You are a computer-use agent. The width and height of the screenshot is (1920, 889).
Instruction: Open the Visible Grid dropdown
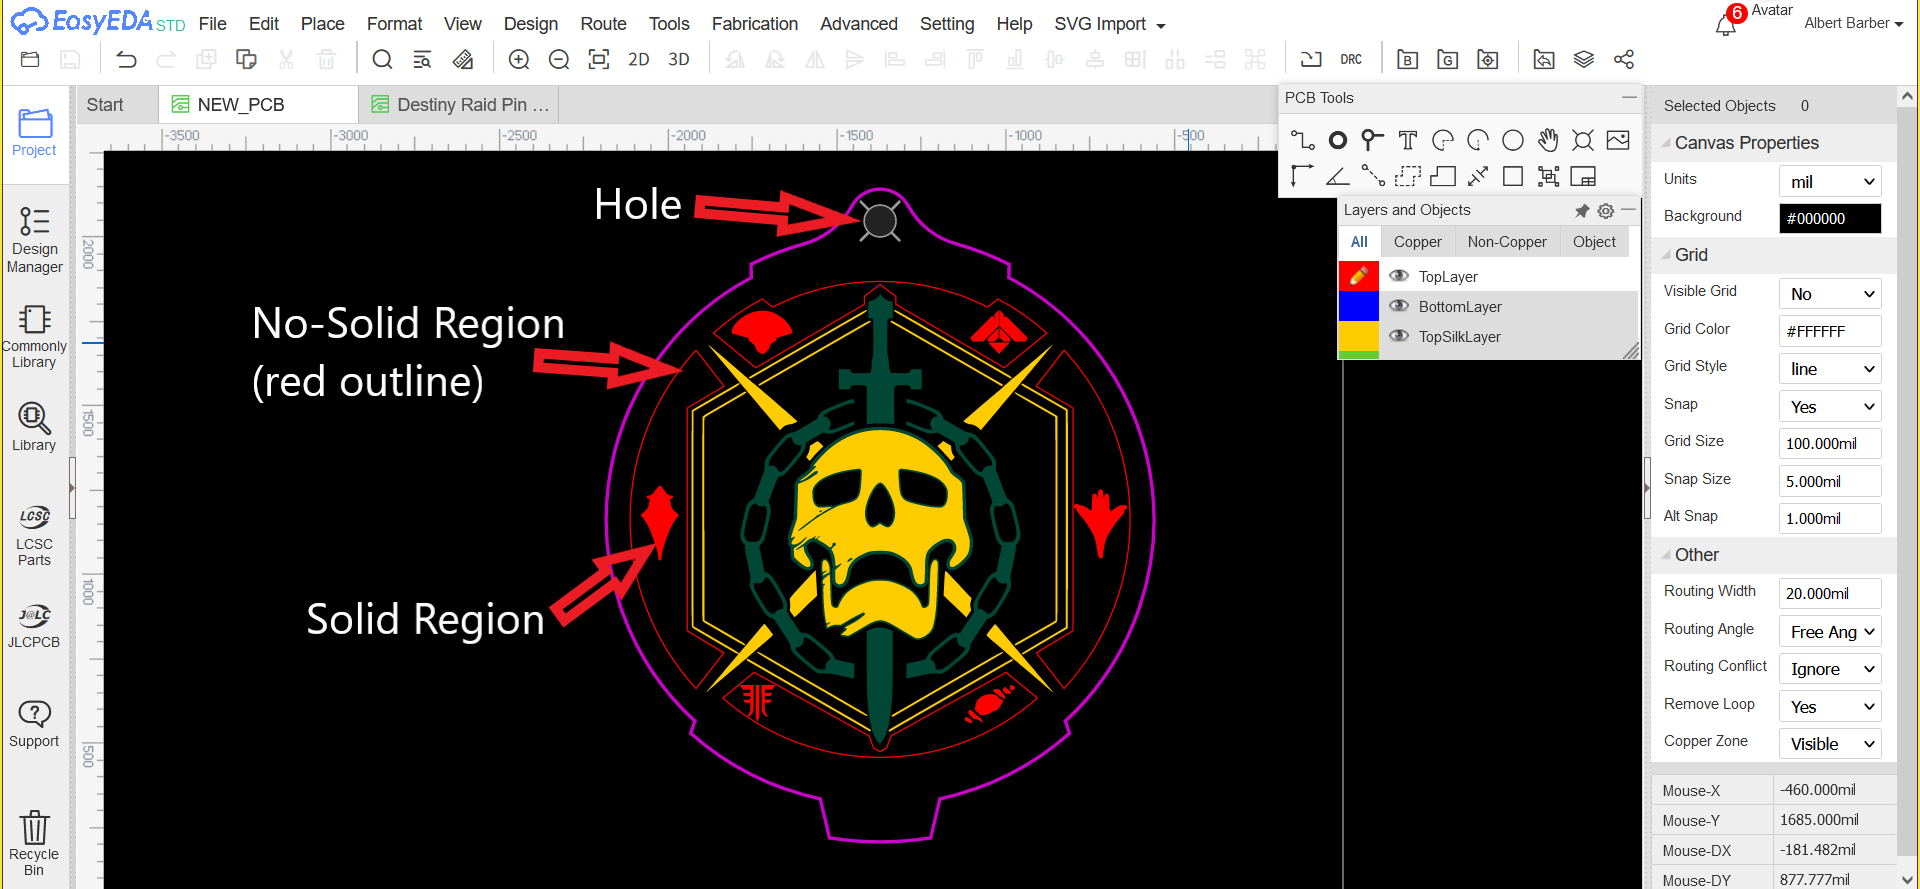(1830, 294)
